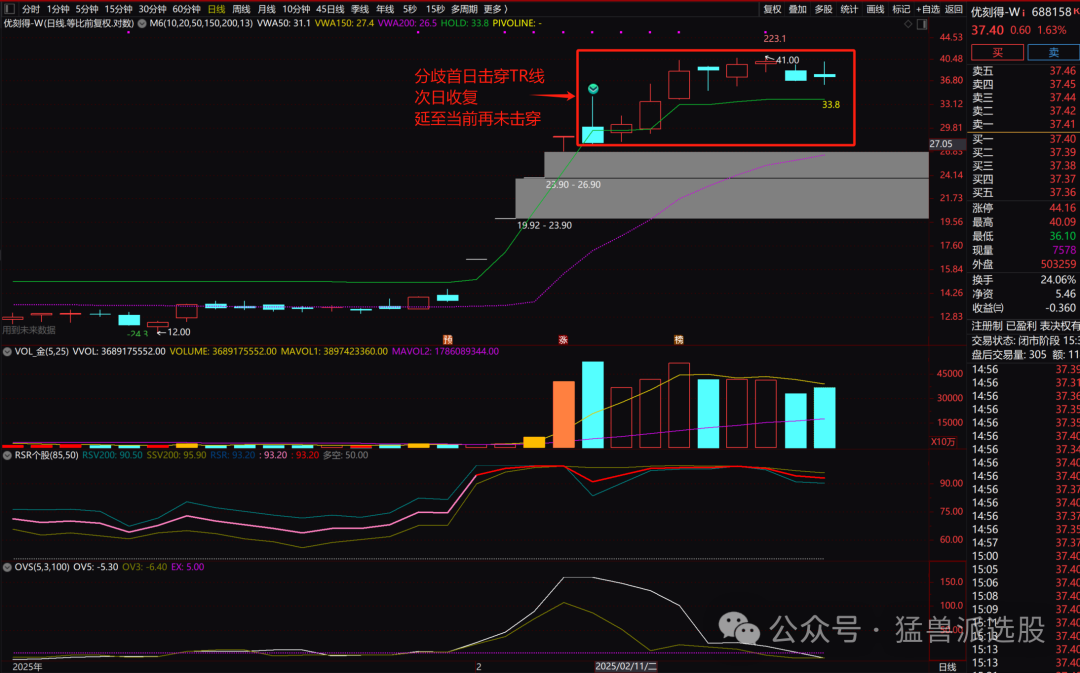Select the 5分钟 period tab
The image size is (1080, 673).
point(87,9)
